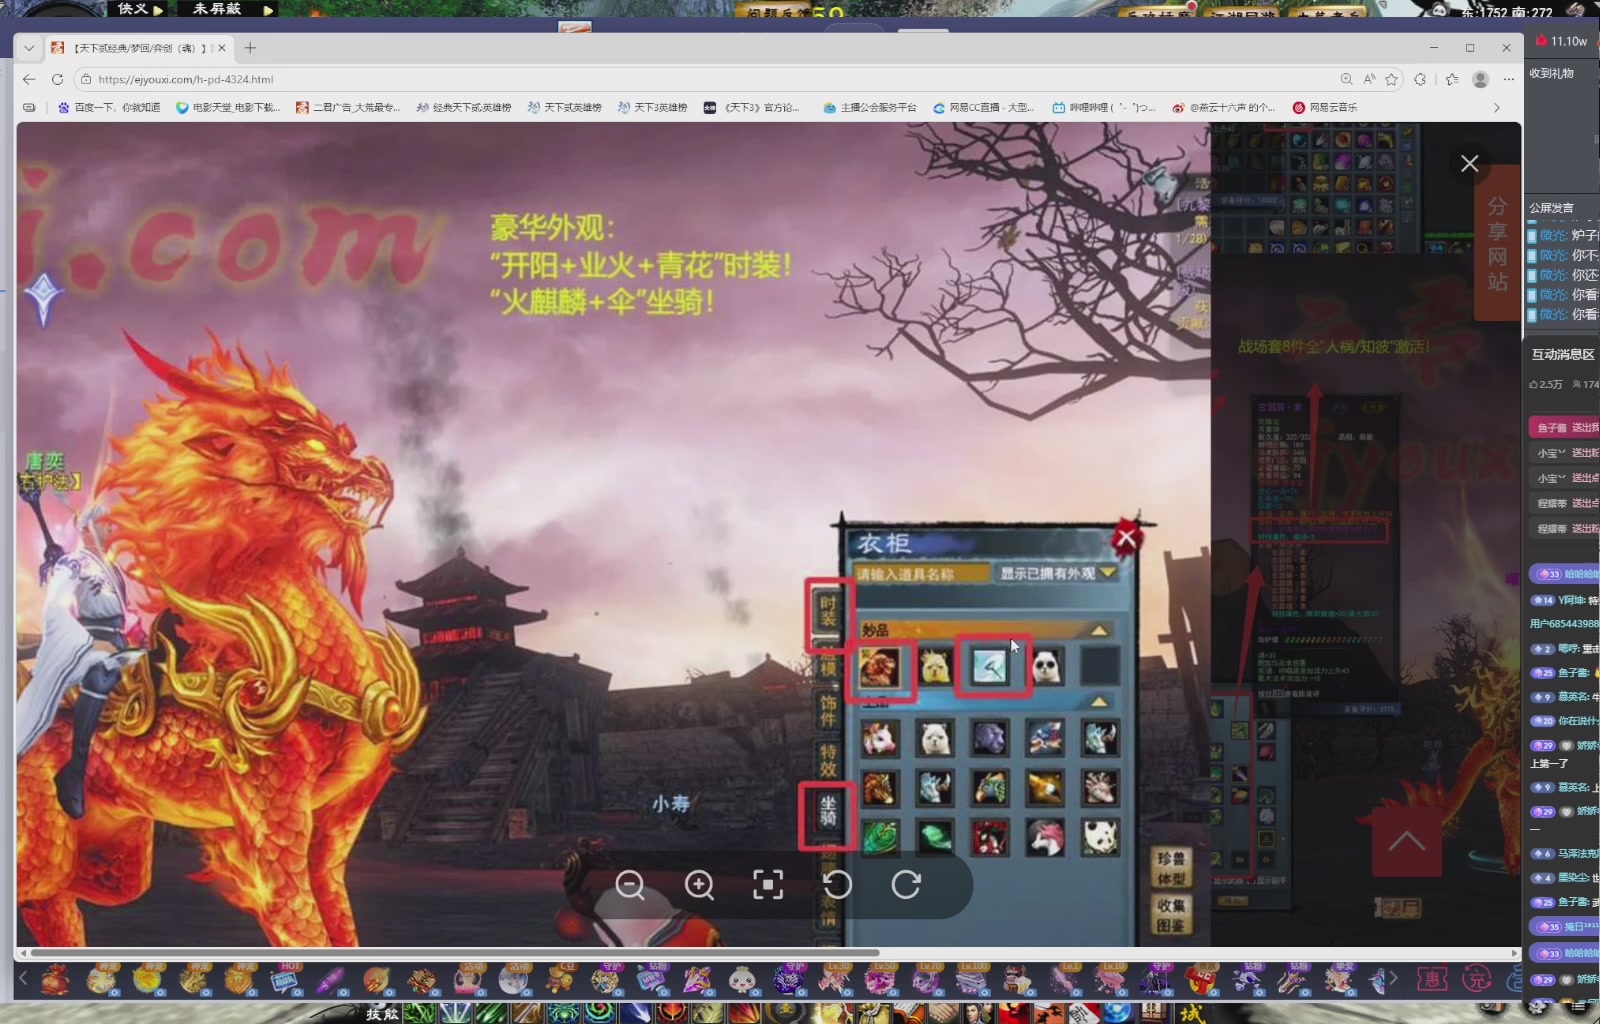This screenshot has width=1600, height=1024.
Task: Open the page zoom magnifier in the address bar
Action: [1347, 79]
